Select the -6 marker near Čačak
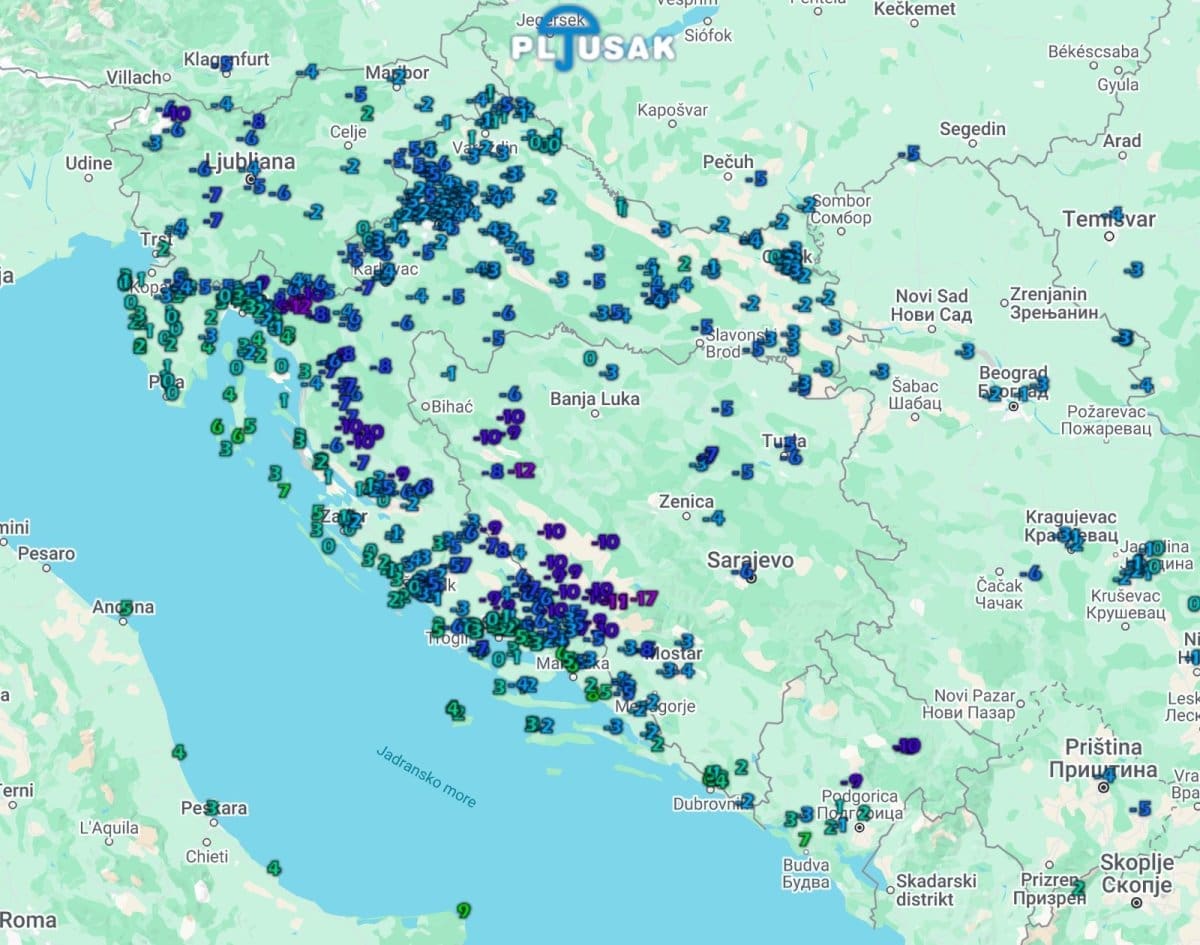 click(1032, 573)
